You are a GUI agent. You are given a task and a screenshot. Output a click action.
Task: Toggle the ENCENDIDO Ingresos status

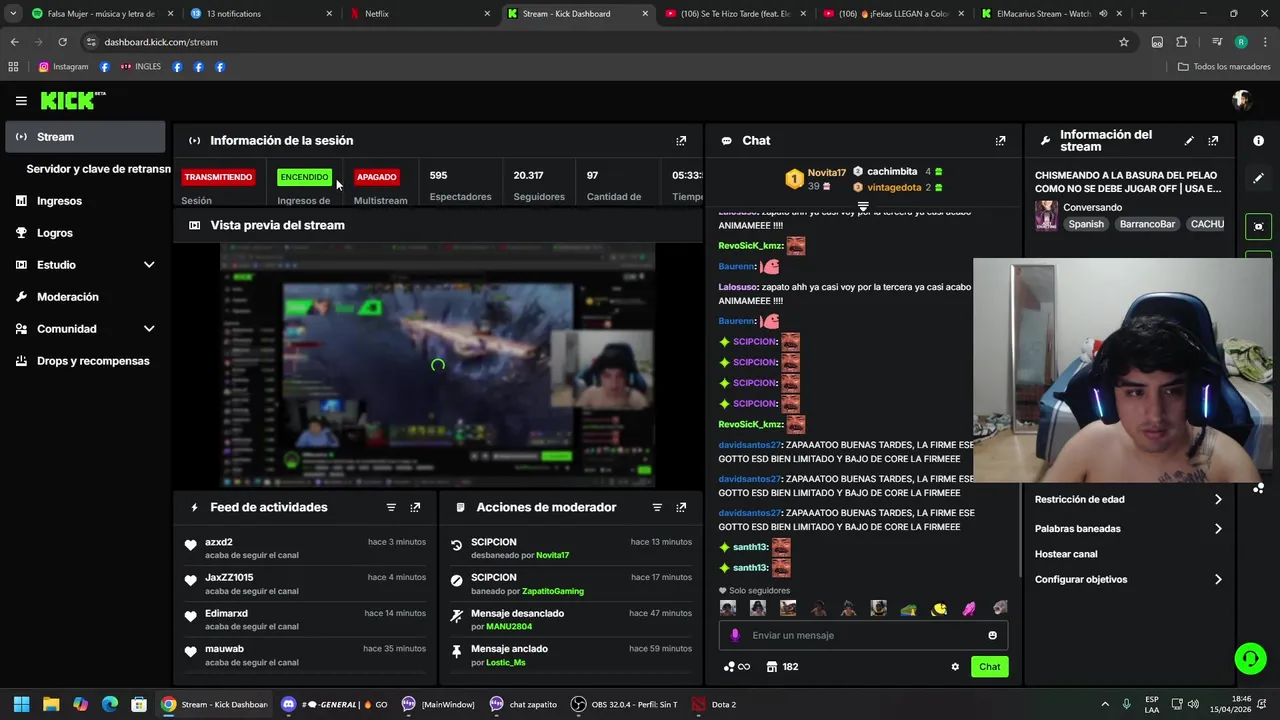304,177
